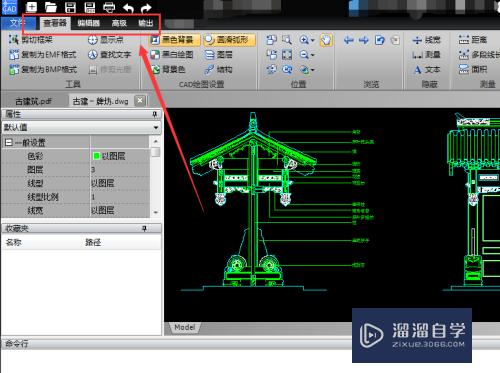
Task: Pin the 收藏夹 favorites panel
Action: [x=145, y=228]
